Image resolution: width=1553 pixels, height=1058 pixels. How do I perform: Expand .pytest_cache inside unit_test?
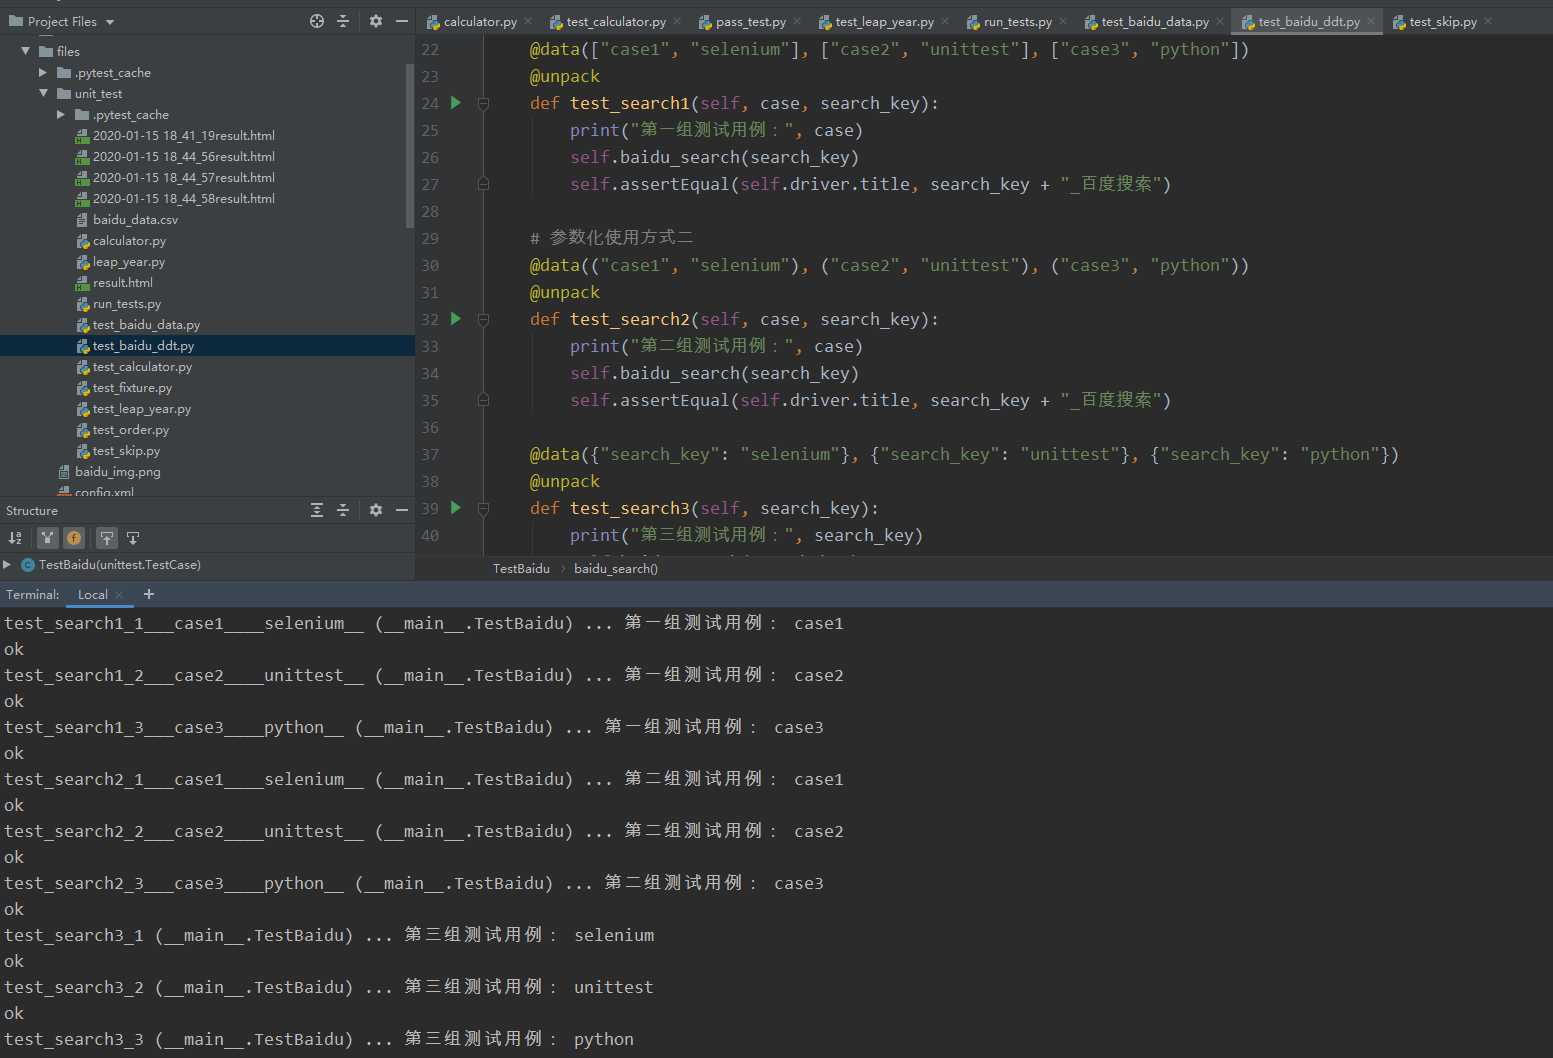[x=61, y=114]
